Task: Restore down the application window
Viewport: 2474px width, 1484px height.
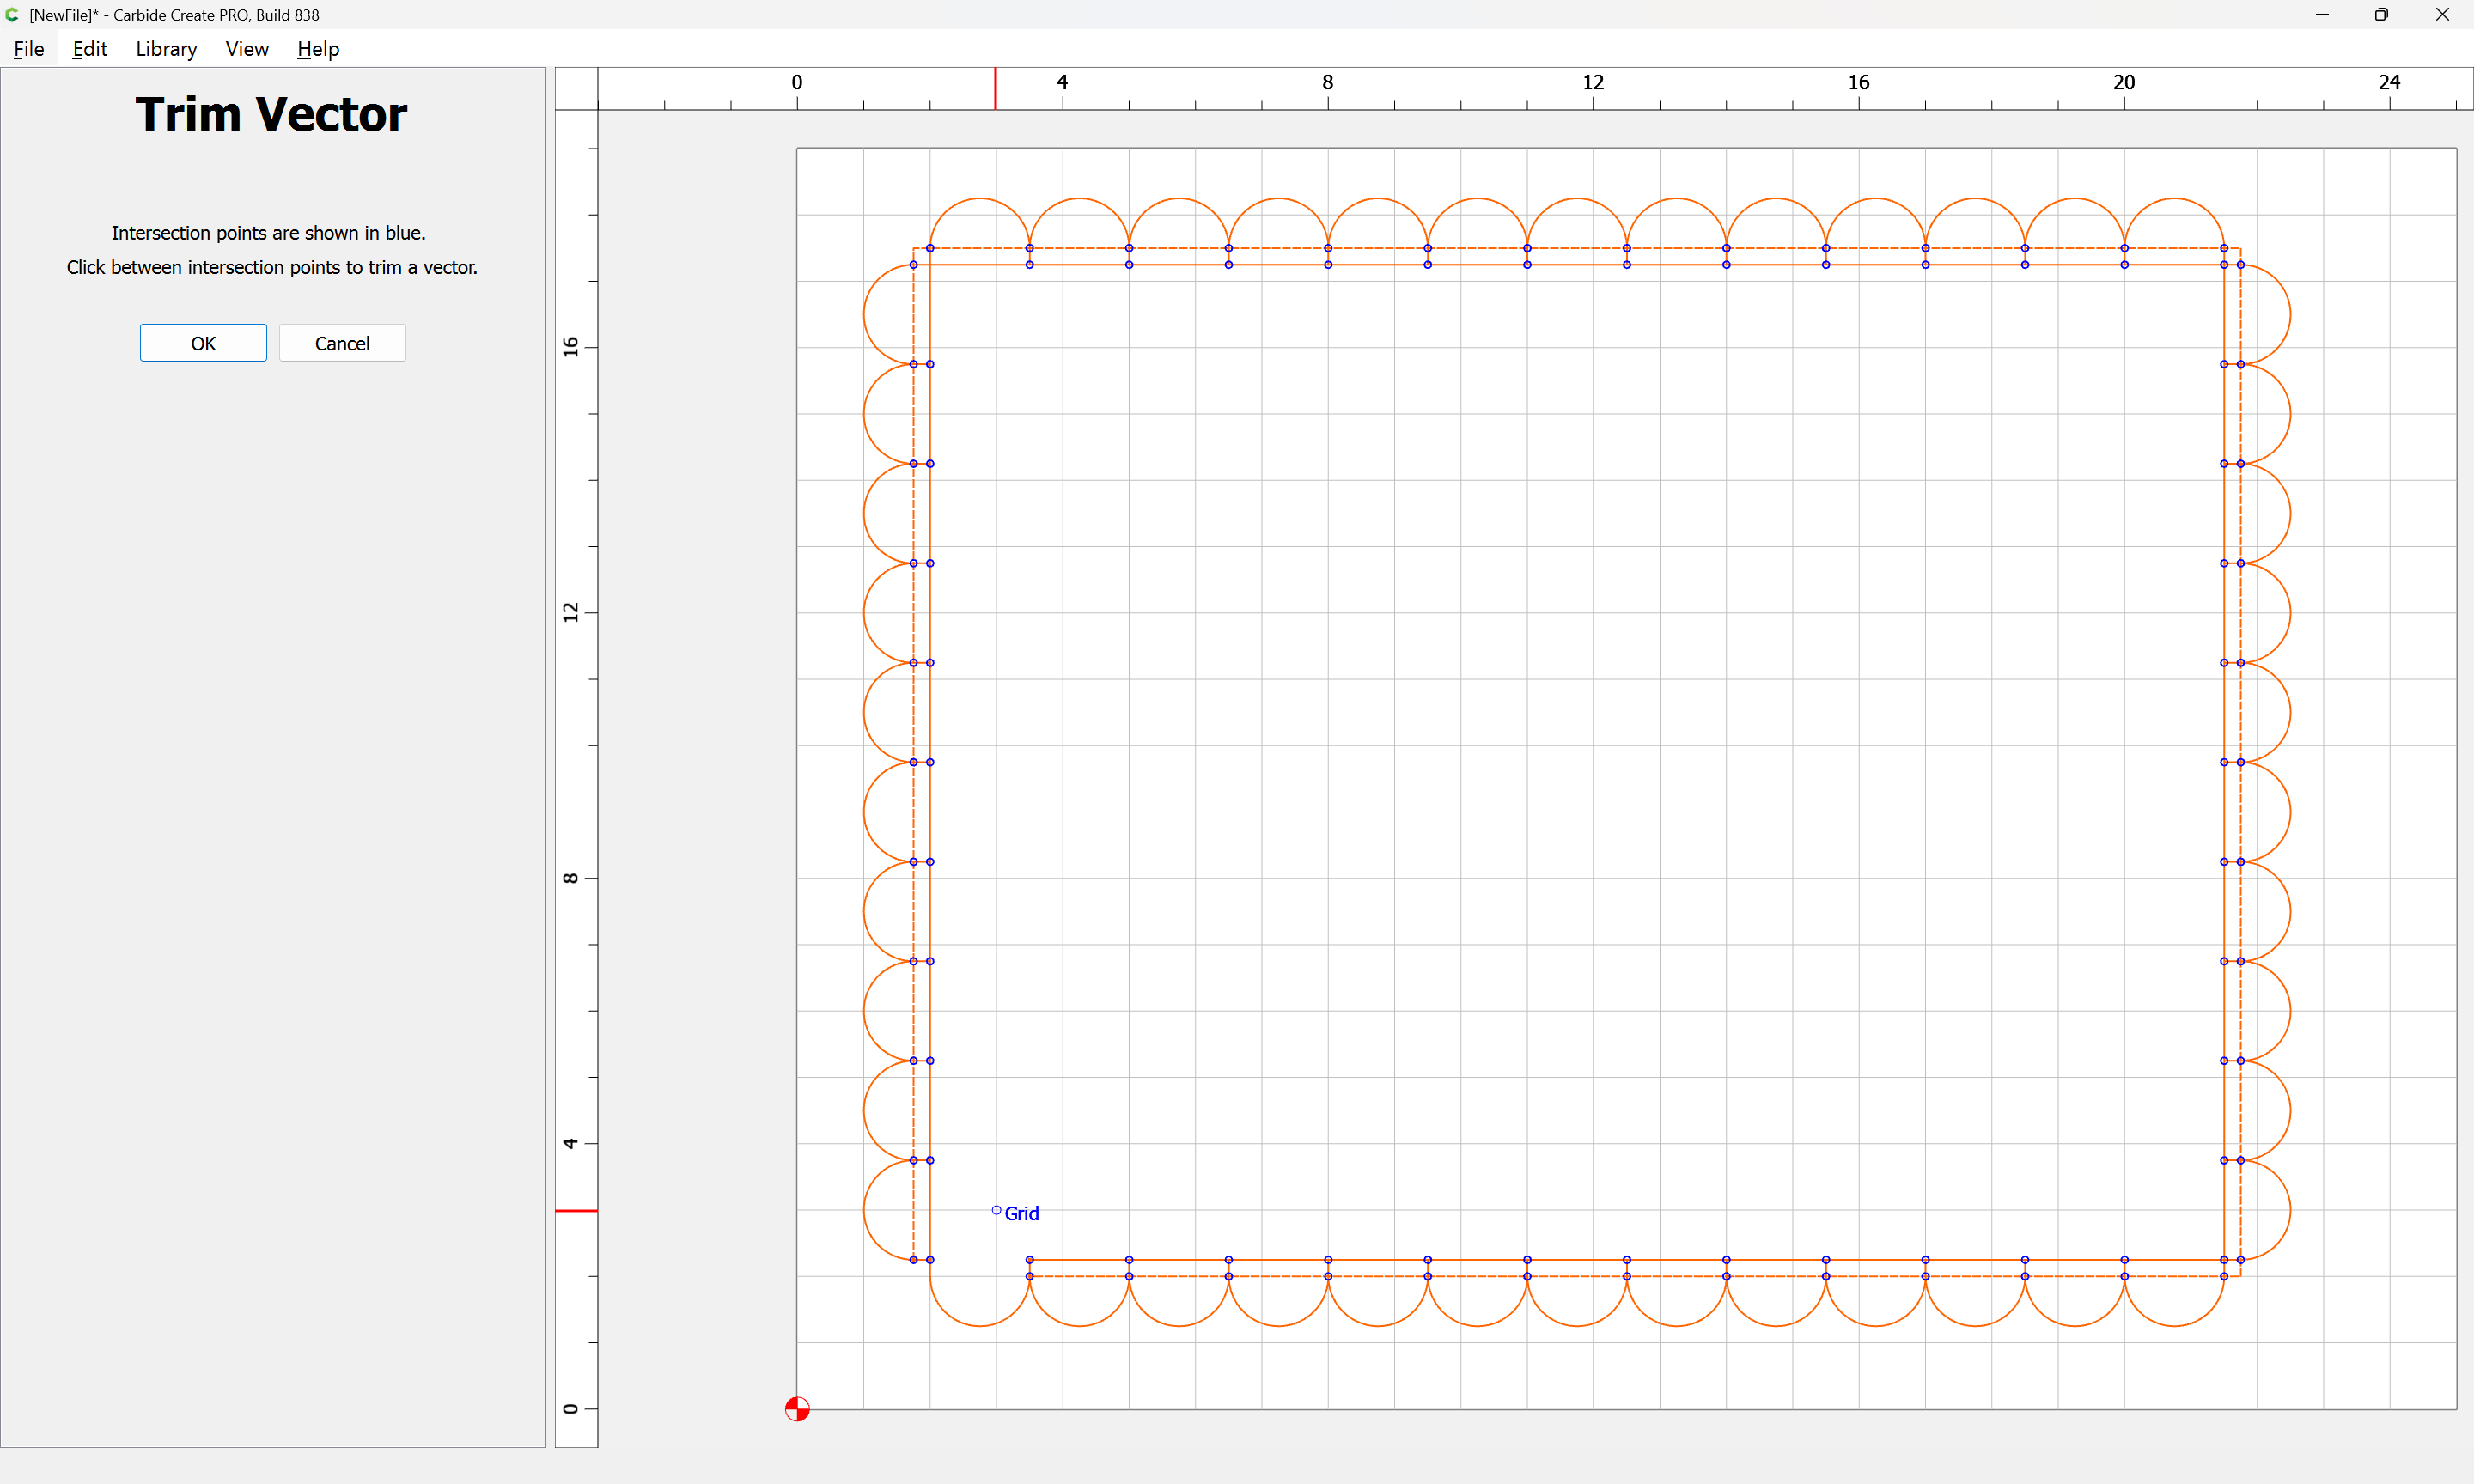Action: point(2381,15)
